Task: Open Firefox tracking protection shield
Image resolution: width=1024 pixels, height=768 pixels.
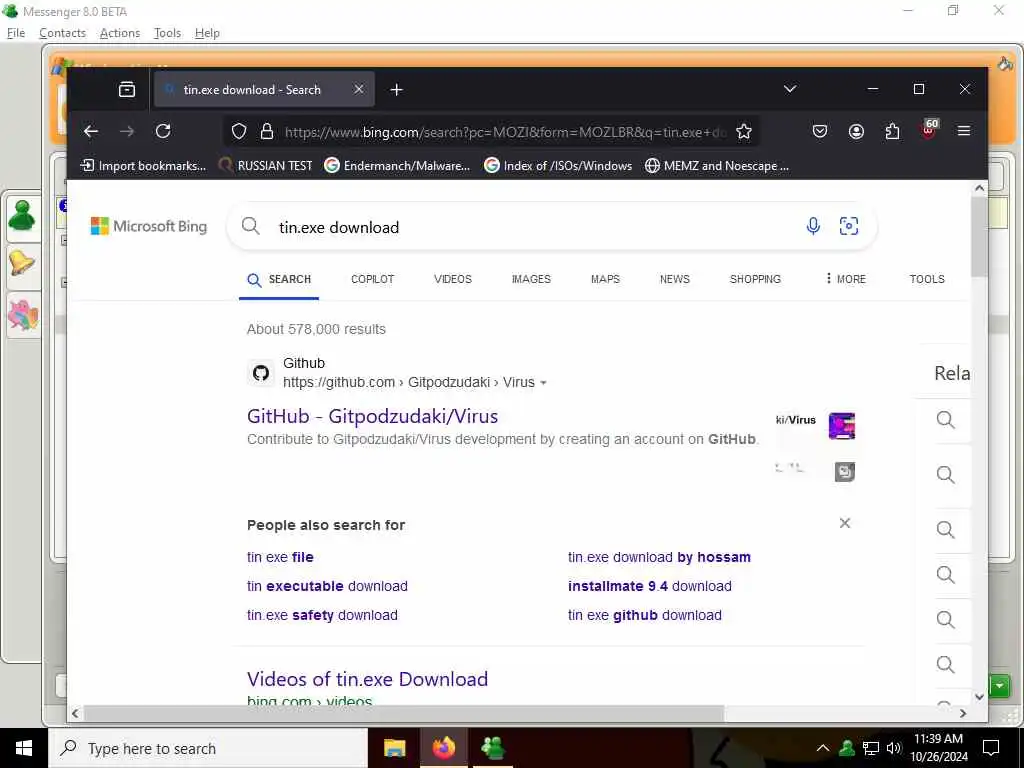Action: point(239,131)
